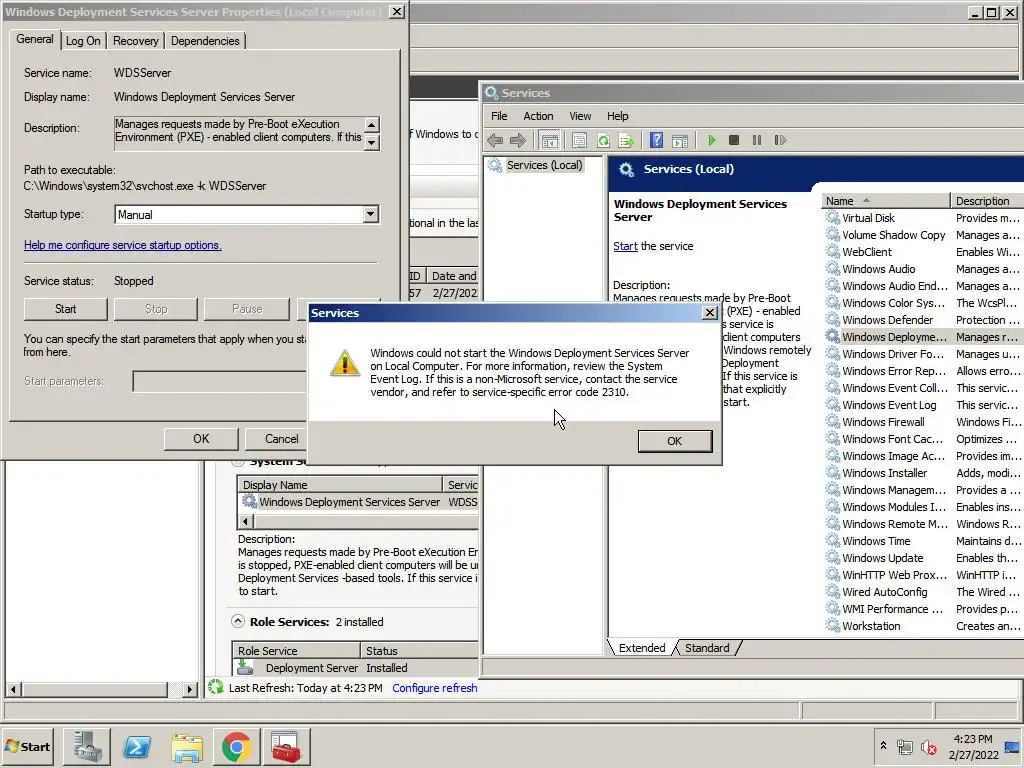Screen dimensions: 1024x768
Task: Close the Services error dialog
Action: click(710, 313)
